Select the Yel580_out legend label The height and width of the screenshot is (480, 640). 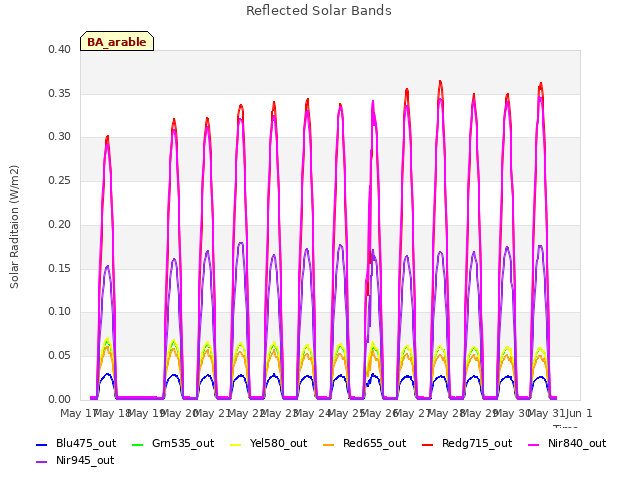click(x=278, y=443)
